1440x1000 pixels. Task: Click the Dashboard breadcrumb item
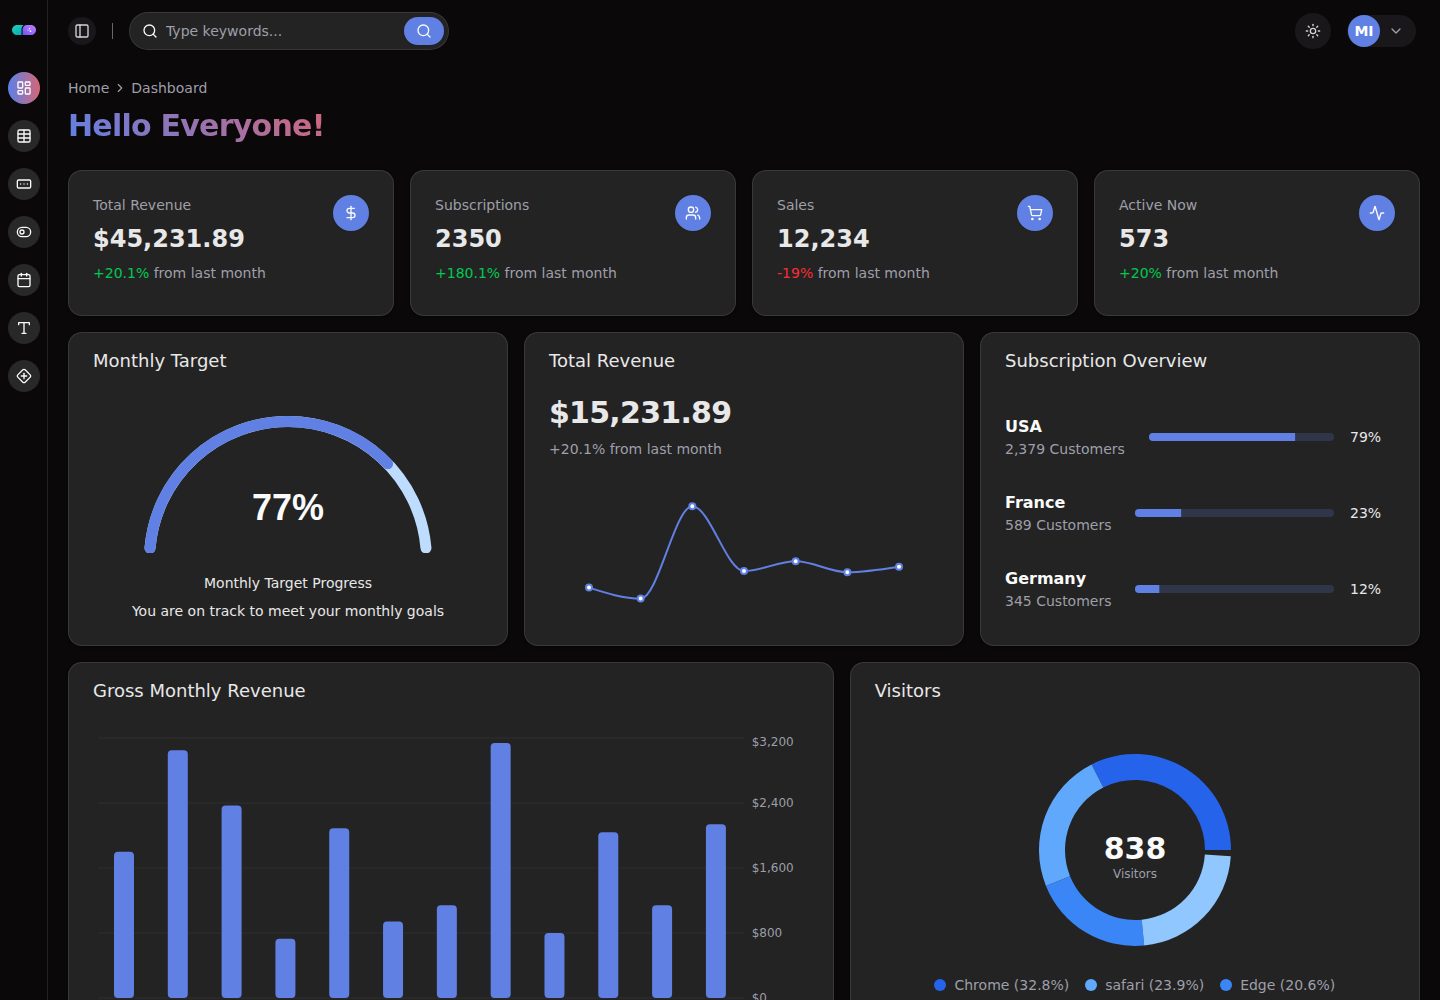tap(169, 88)
